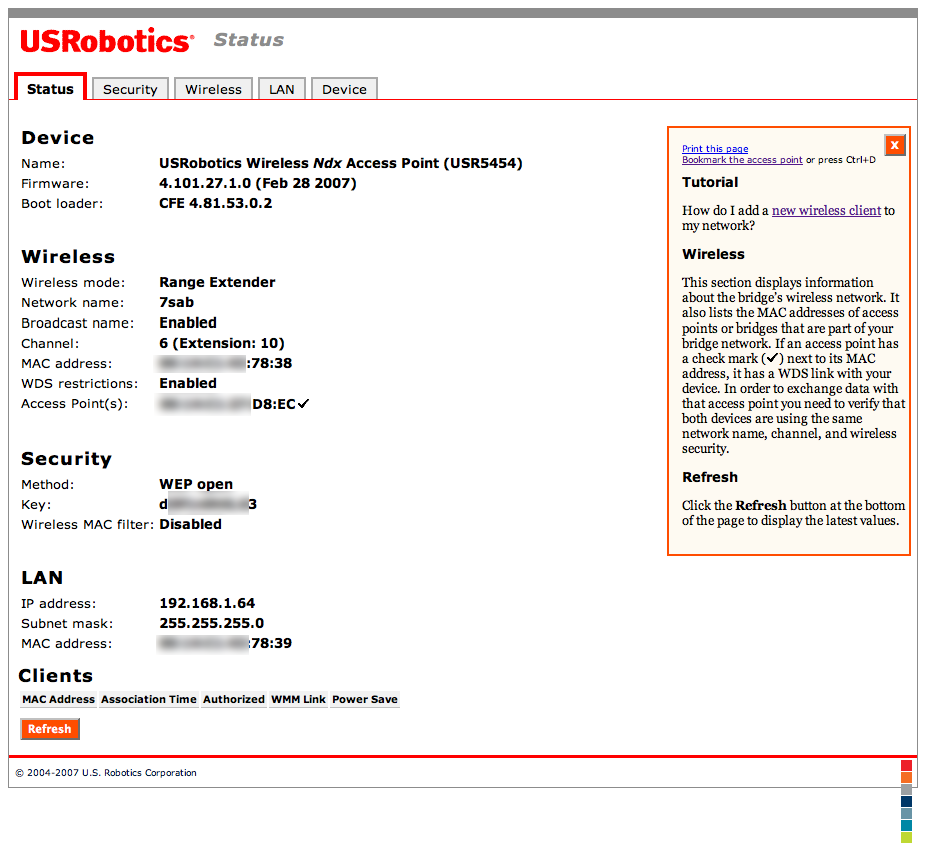The height and width of the screenshot is (848, 926).
Task: Close the help panel with the X button
Action: tap(895, 145)
